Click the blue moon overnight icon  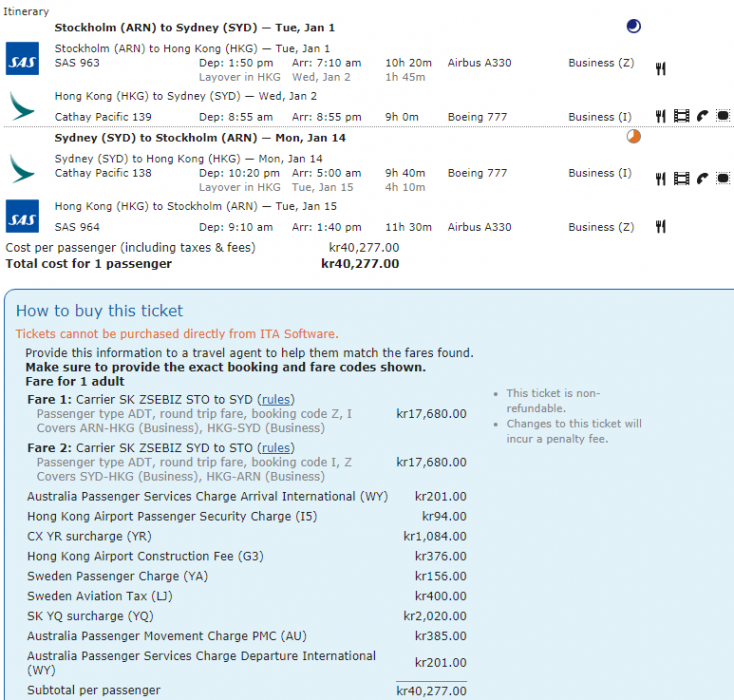pyautogui.click(x=633, y=27)
